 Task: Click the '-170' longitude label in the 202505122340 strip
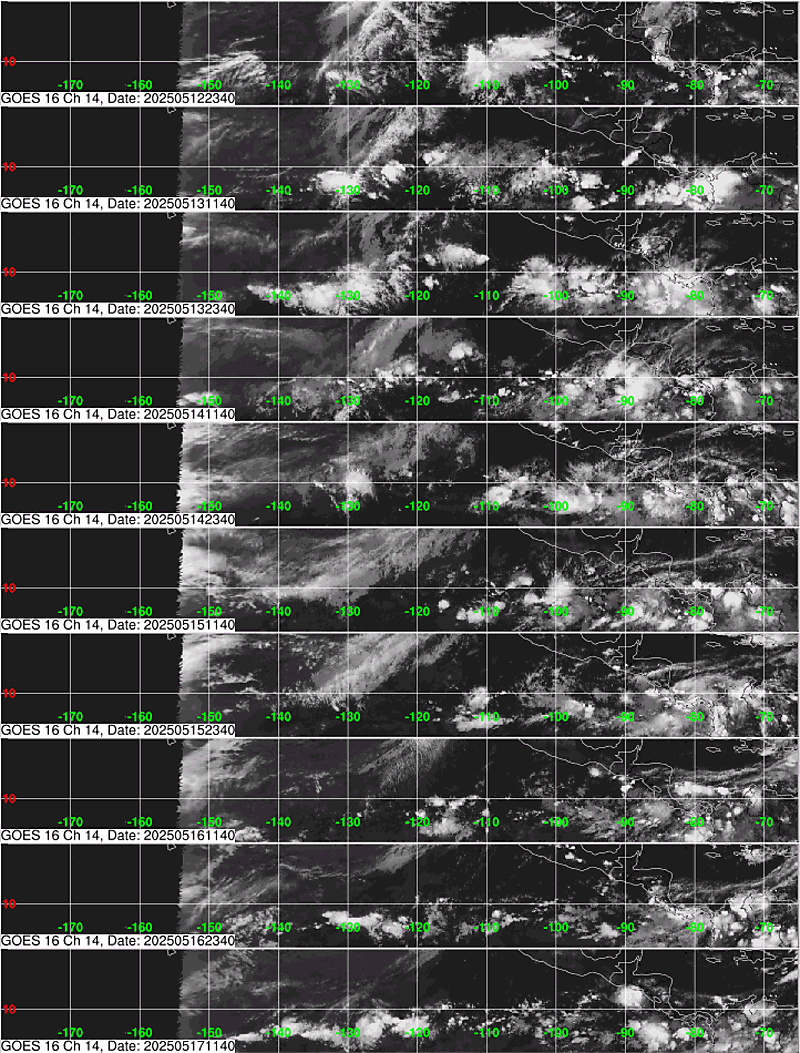71,85
